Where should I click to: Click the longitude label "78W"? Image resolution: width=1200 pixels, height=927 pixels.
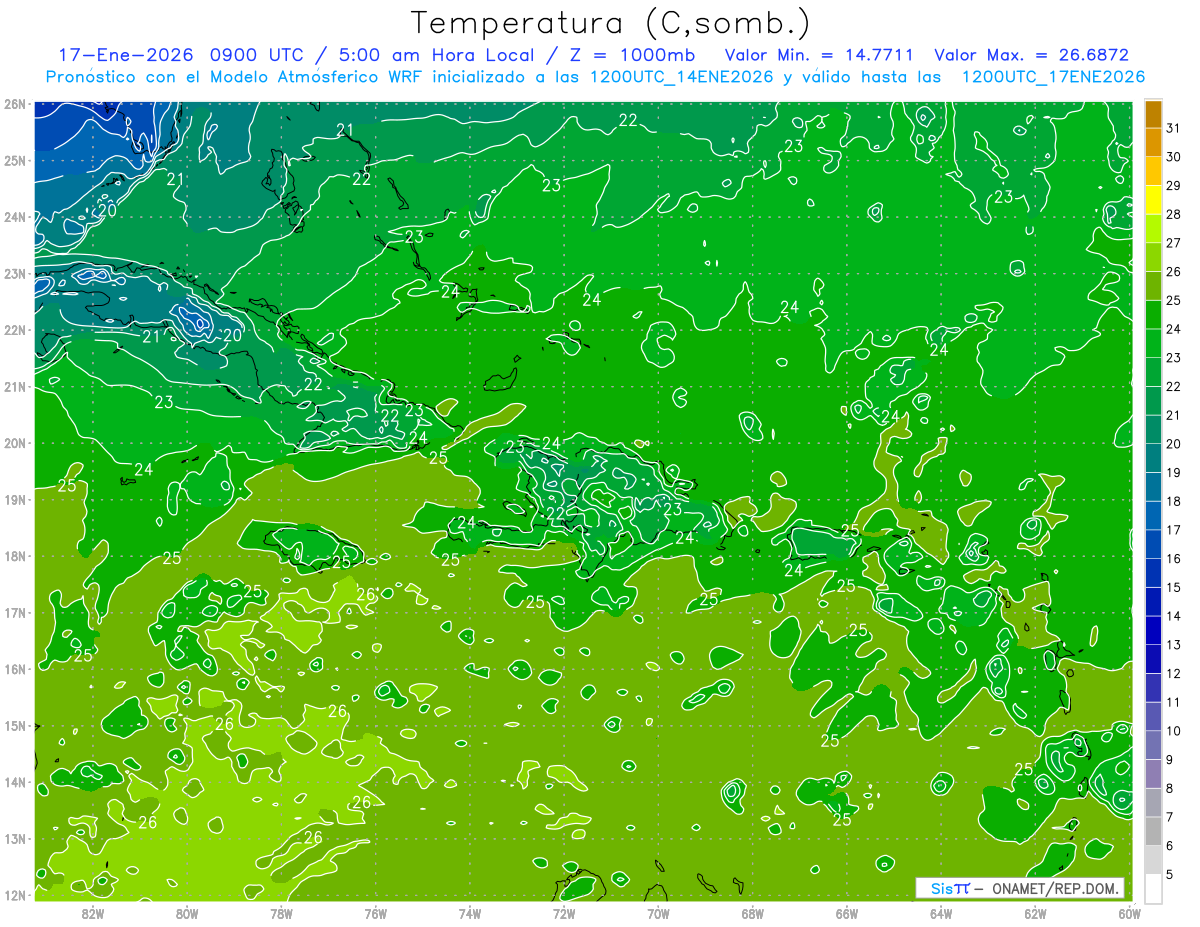tap(281, 913)
